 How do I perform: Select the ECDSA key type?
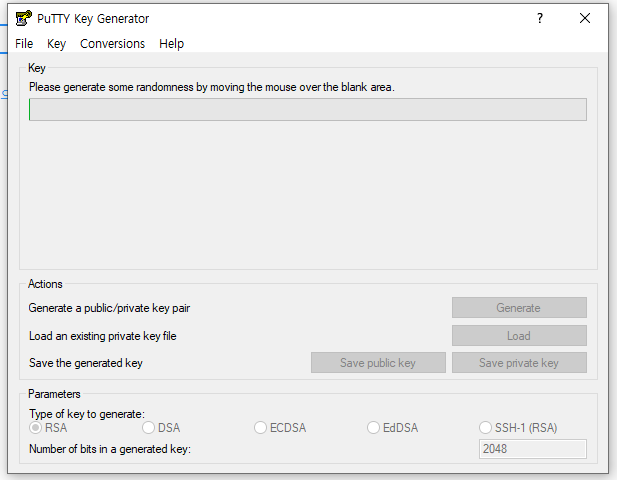pos(280,428)
